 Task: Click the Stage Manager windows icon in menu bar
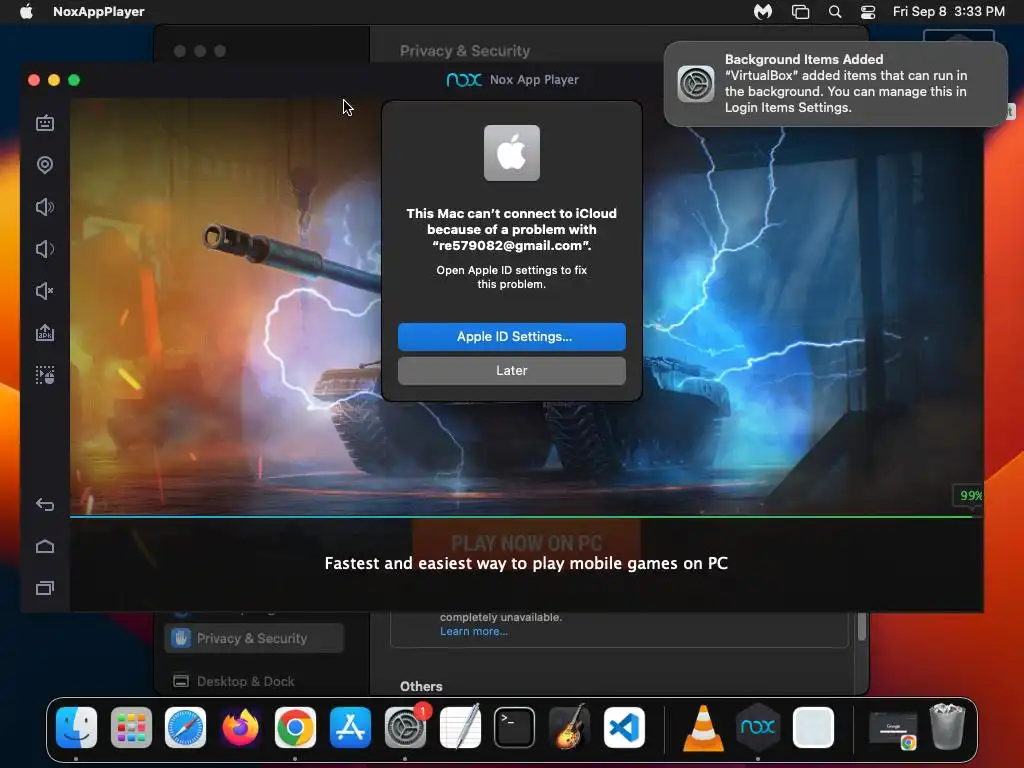(x=800, y=11)
